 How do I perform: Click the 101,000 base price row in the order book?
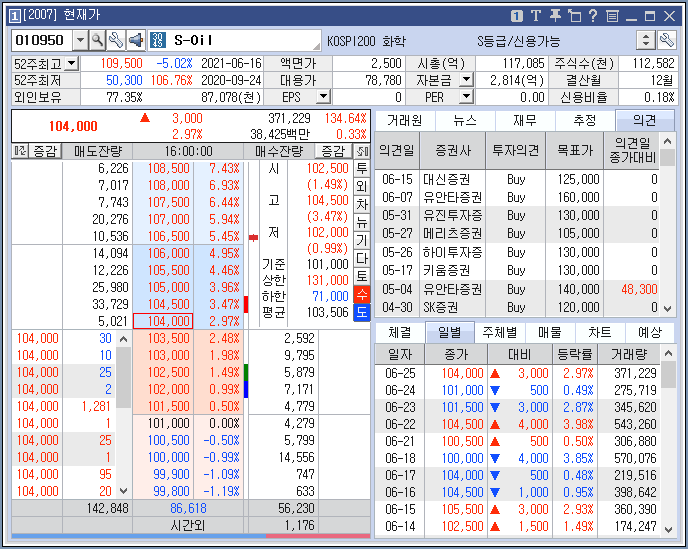click(x=163, y=423)
